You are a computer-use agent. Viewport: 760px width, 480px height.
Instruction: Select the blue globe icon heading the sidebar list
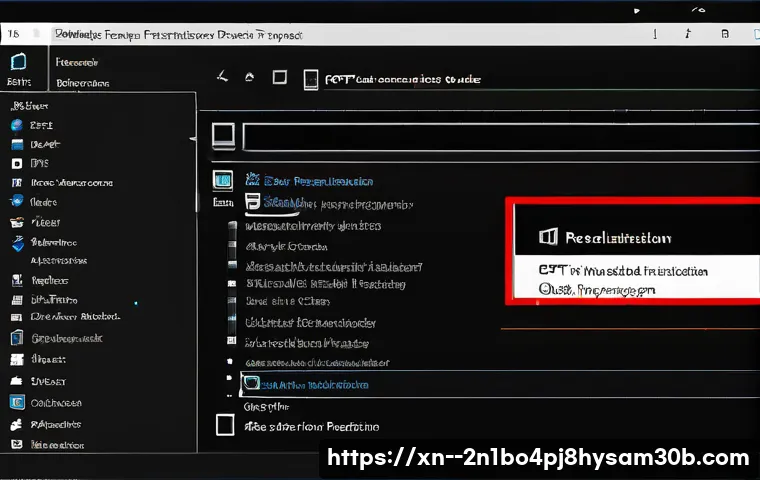(16, 125)
